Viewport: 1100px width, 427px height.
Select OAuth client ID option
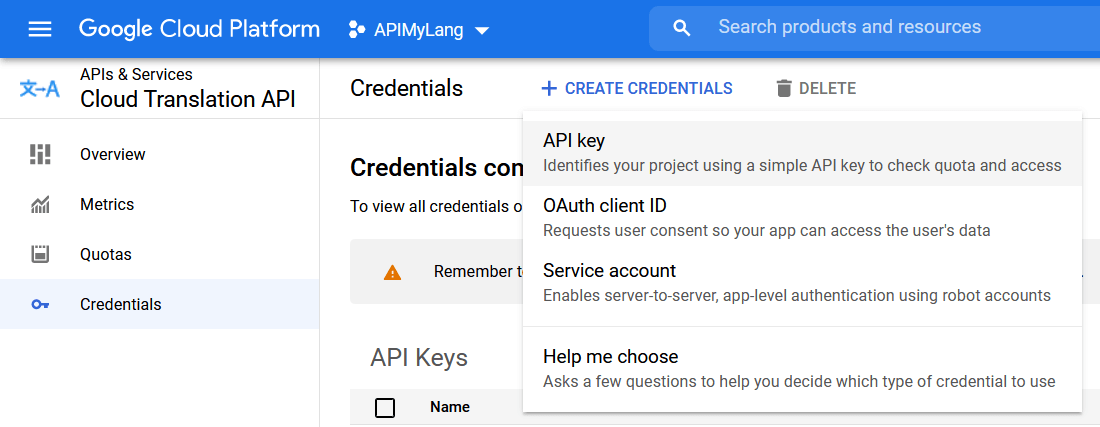coord(802,217)
